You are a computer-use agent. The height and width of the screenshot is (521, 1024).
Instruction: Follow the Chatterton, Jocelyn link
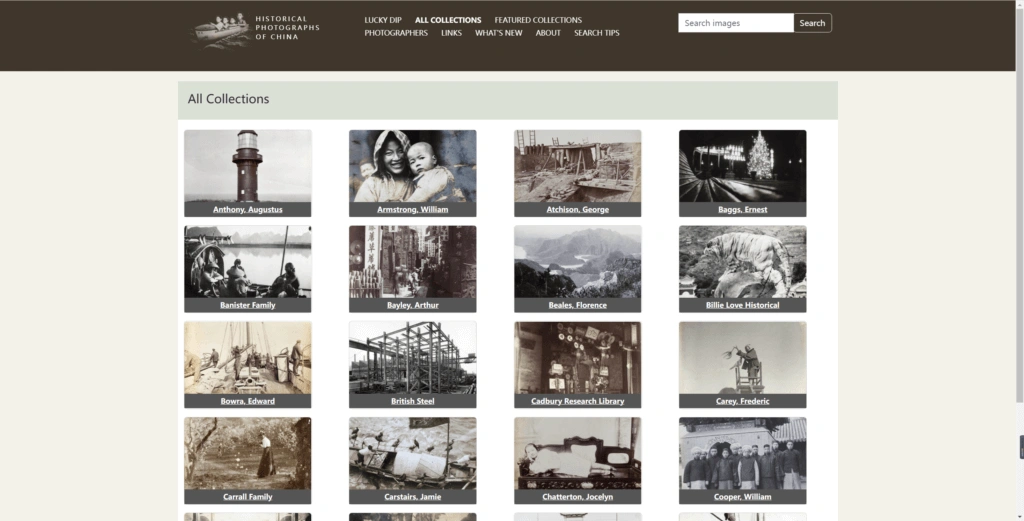click(x=577, y=497)
